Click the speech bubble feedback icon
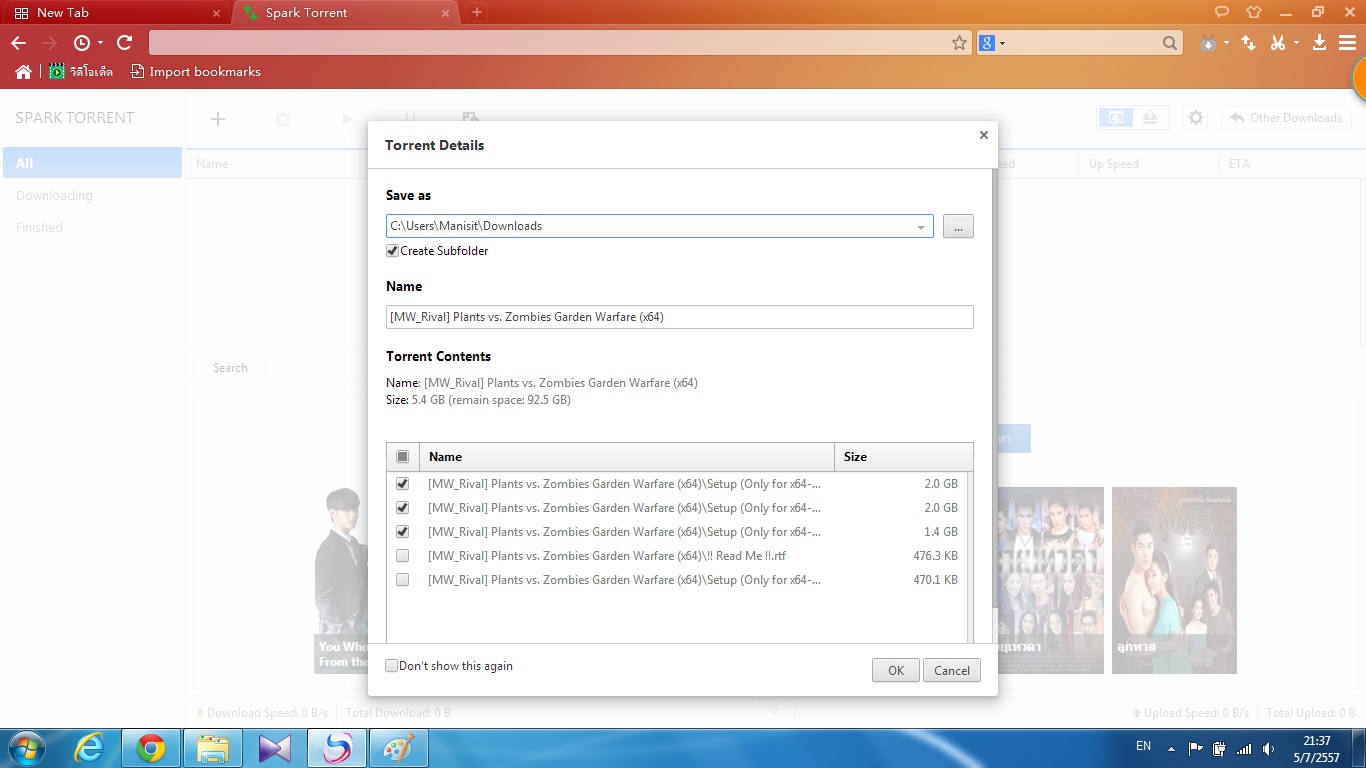 point(1222,12)
